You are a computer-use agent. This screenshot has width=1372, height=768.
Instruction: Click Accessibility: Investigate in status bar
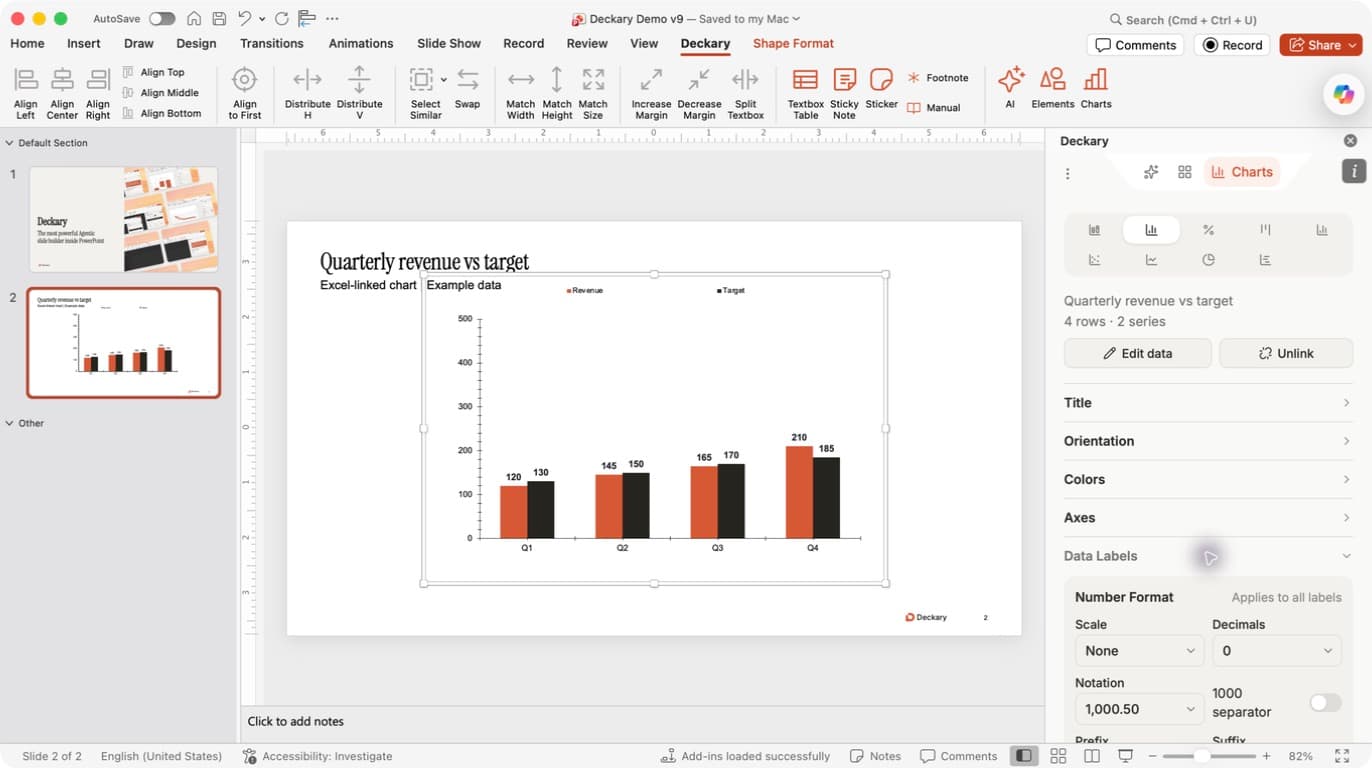(x=317, y=756)
